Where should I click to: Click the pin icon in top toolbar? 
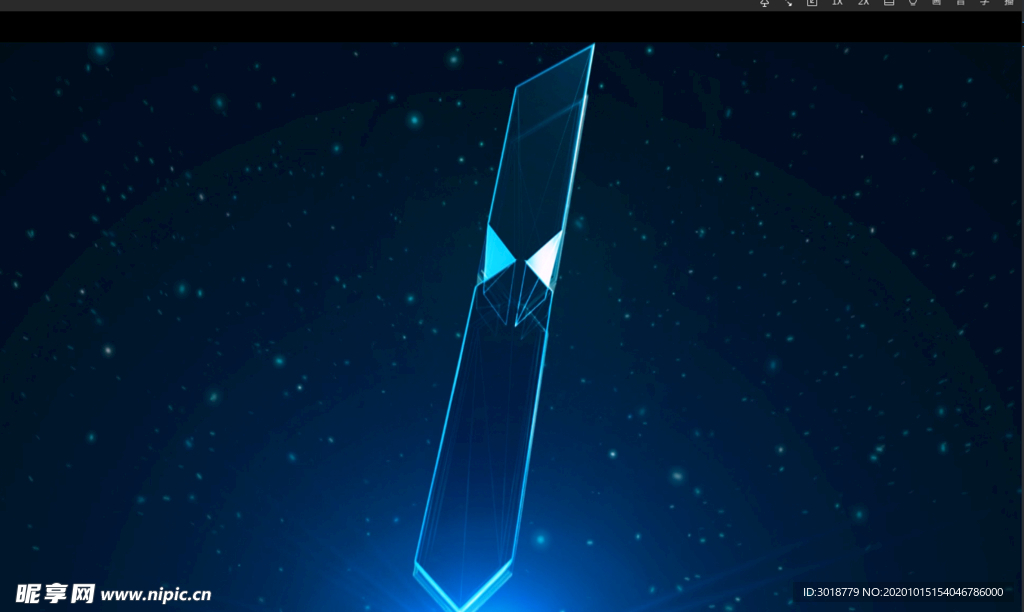(x=764, y=3)
